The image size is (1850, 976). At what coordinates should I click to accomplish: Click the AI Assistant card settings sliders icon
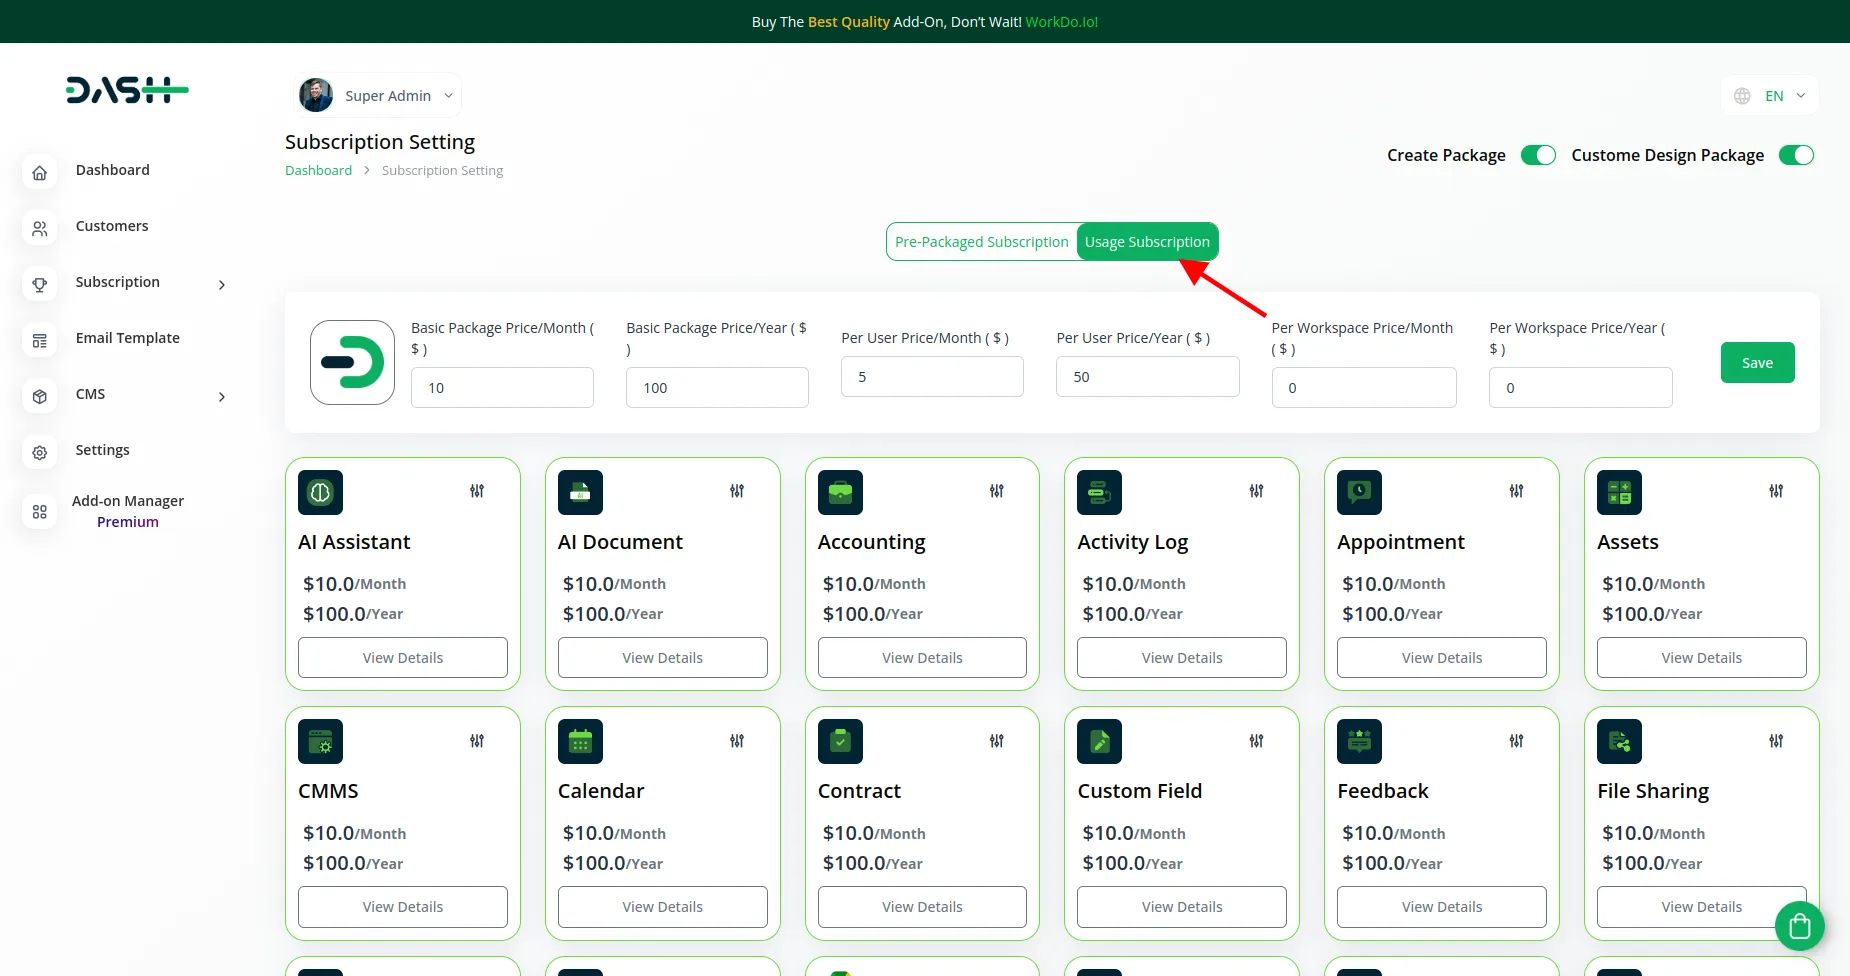[477, 491]
